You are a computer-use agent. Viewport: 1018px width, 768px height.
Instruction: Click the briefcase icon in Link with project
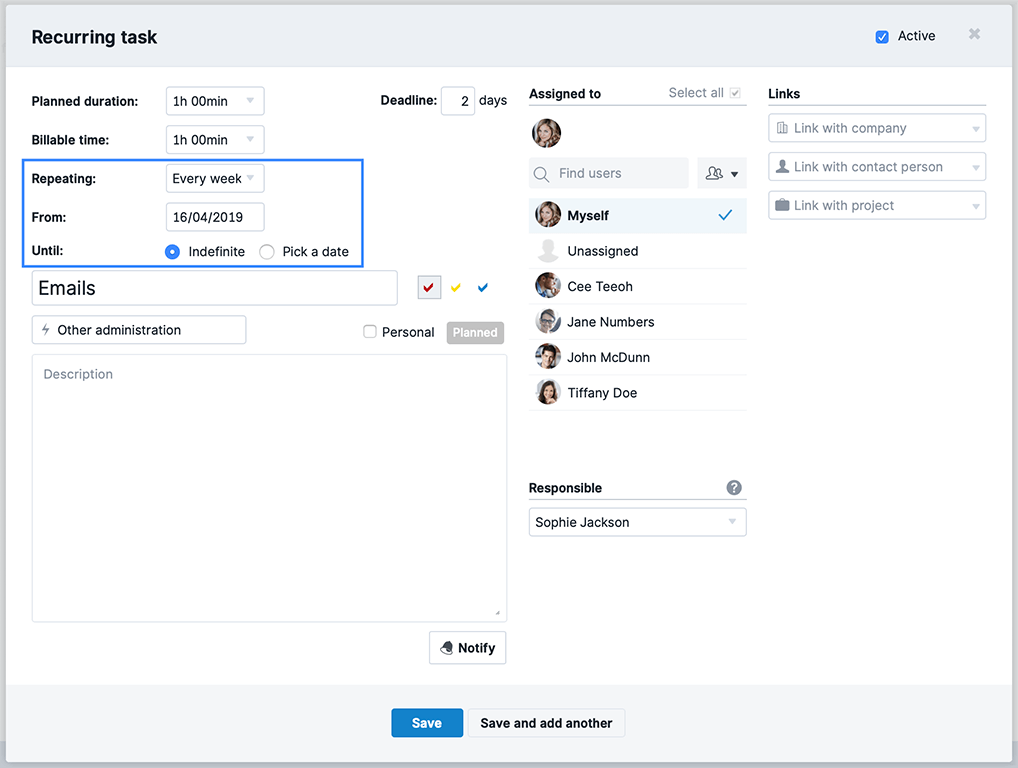pyautogui.click(x=782, y=205)
